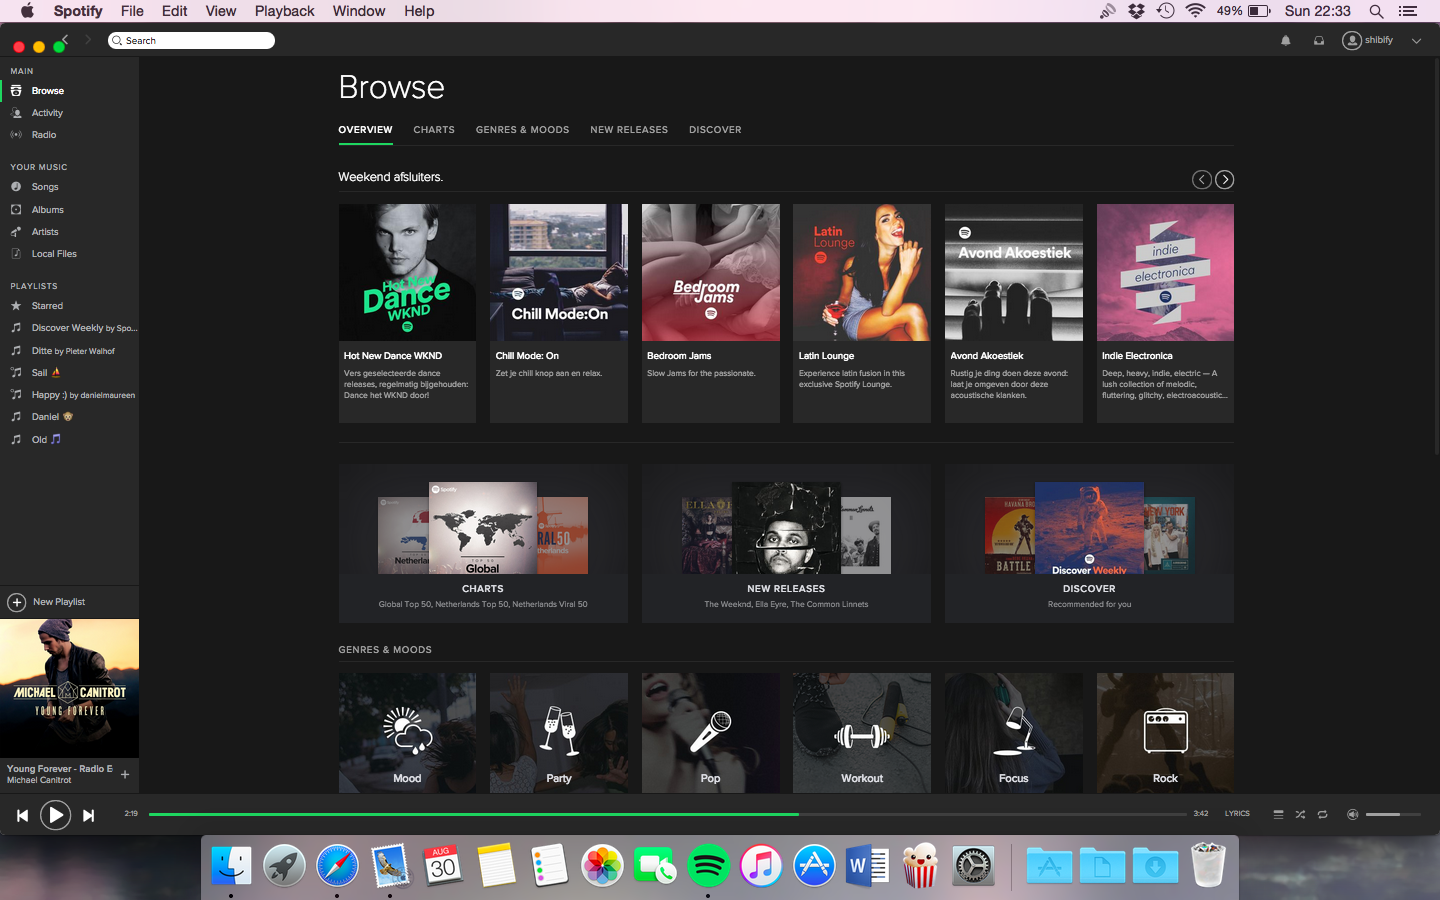Open the Workout genre tile

click(862, 733)
